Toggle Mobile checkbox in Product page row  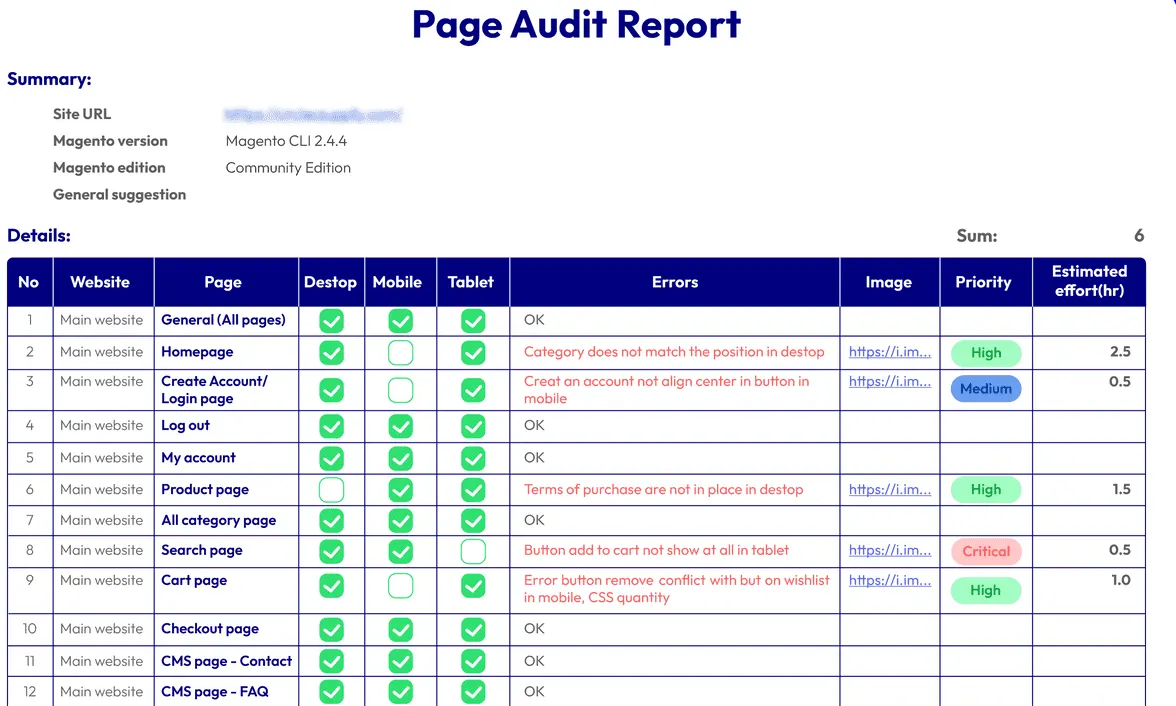pyautogui.click(x=400, y=490)
